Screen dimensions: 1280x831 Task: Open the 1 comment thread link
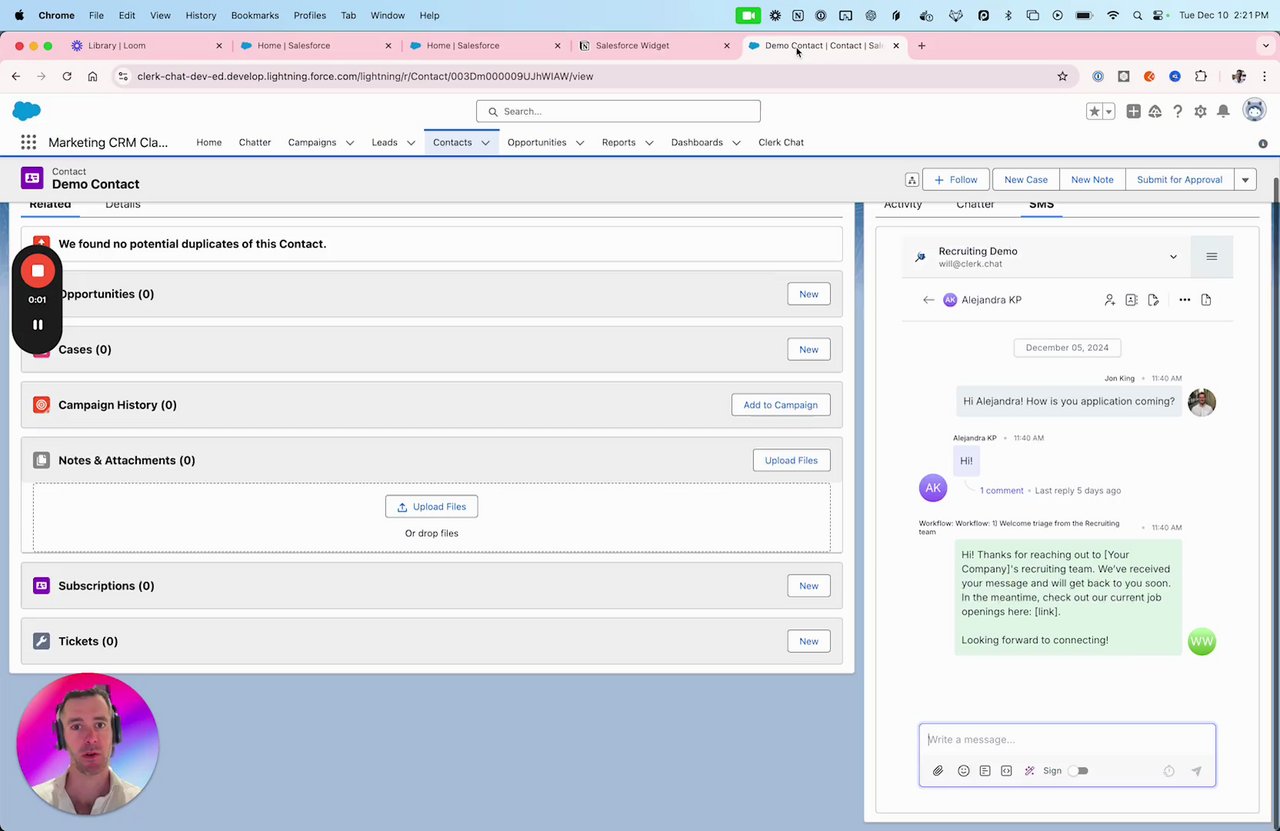1001,491
